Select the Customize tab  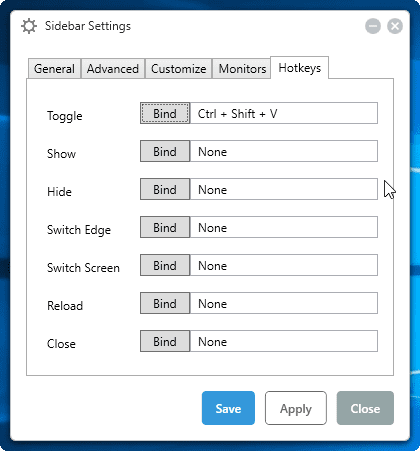pos(179,69)
